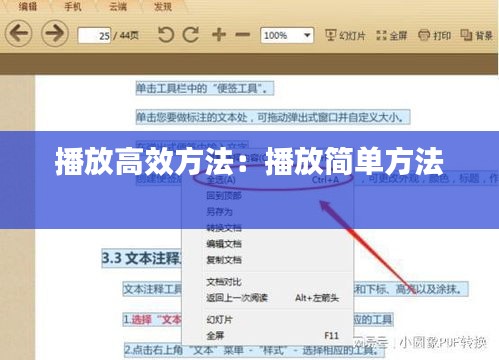This screenshot has height=360, width=499.
Task: Open print via 打印 icon
Action: coord(434,35)
